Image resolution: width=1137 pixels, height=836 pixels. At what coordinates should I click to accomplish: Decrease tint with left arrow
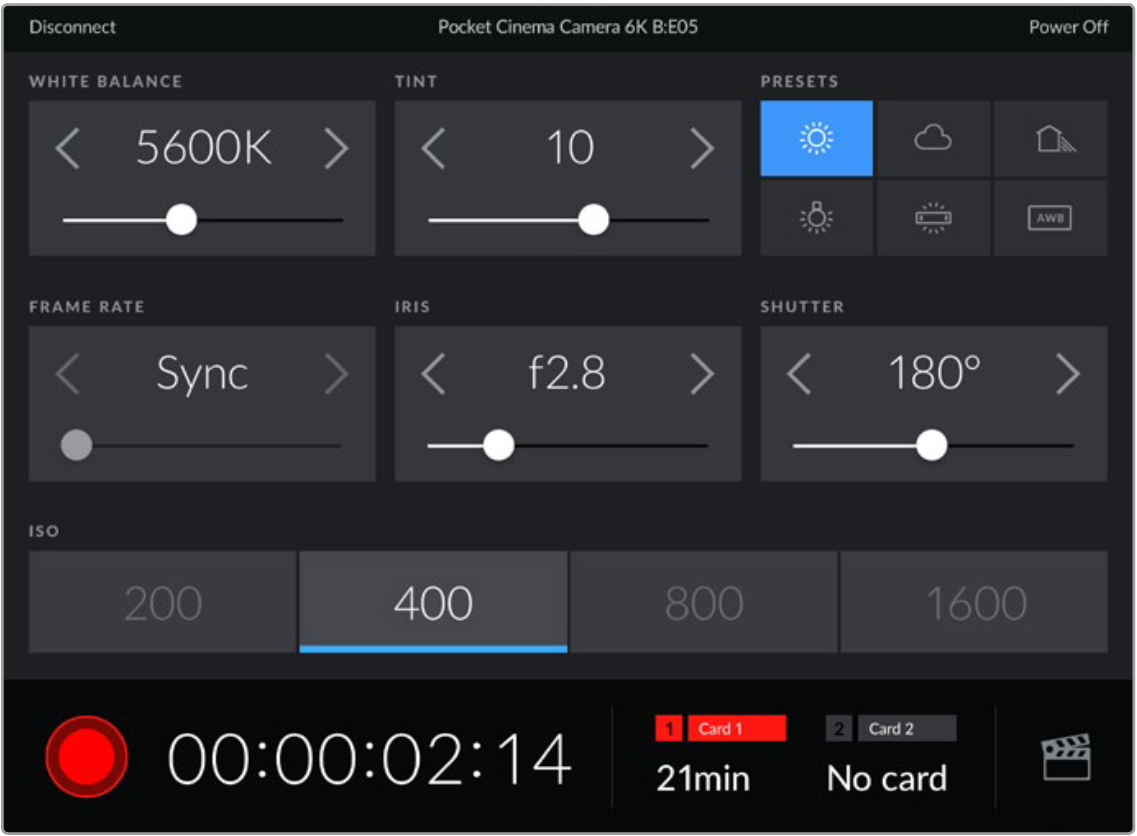click(x=433, y=149)
